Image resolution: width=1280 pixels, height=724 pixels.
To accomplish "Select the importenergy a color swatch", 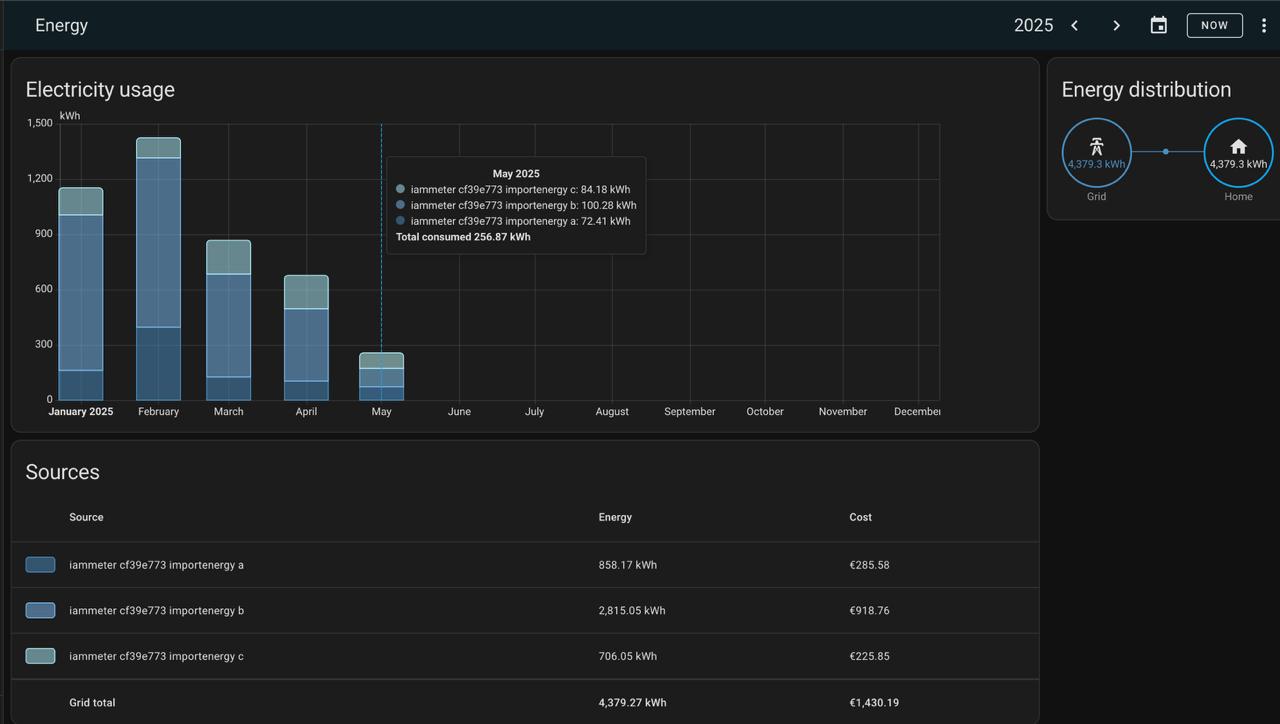I will pyautogui.click(x=40, y=565).
